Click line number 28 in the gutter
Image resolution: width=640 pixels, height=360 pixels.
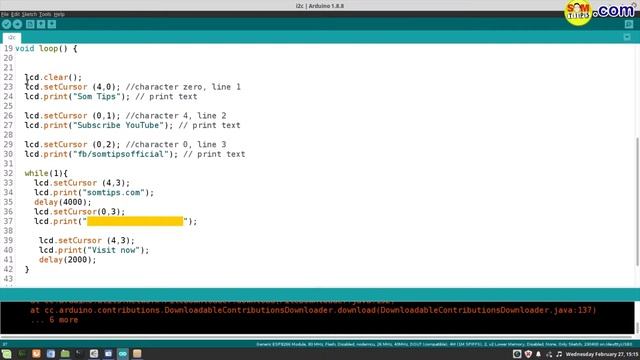click(x=8, y=135)
